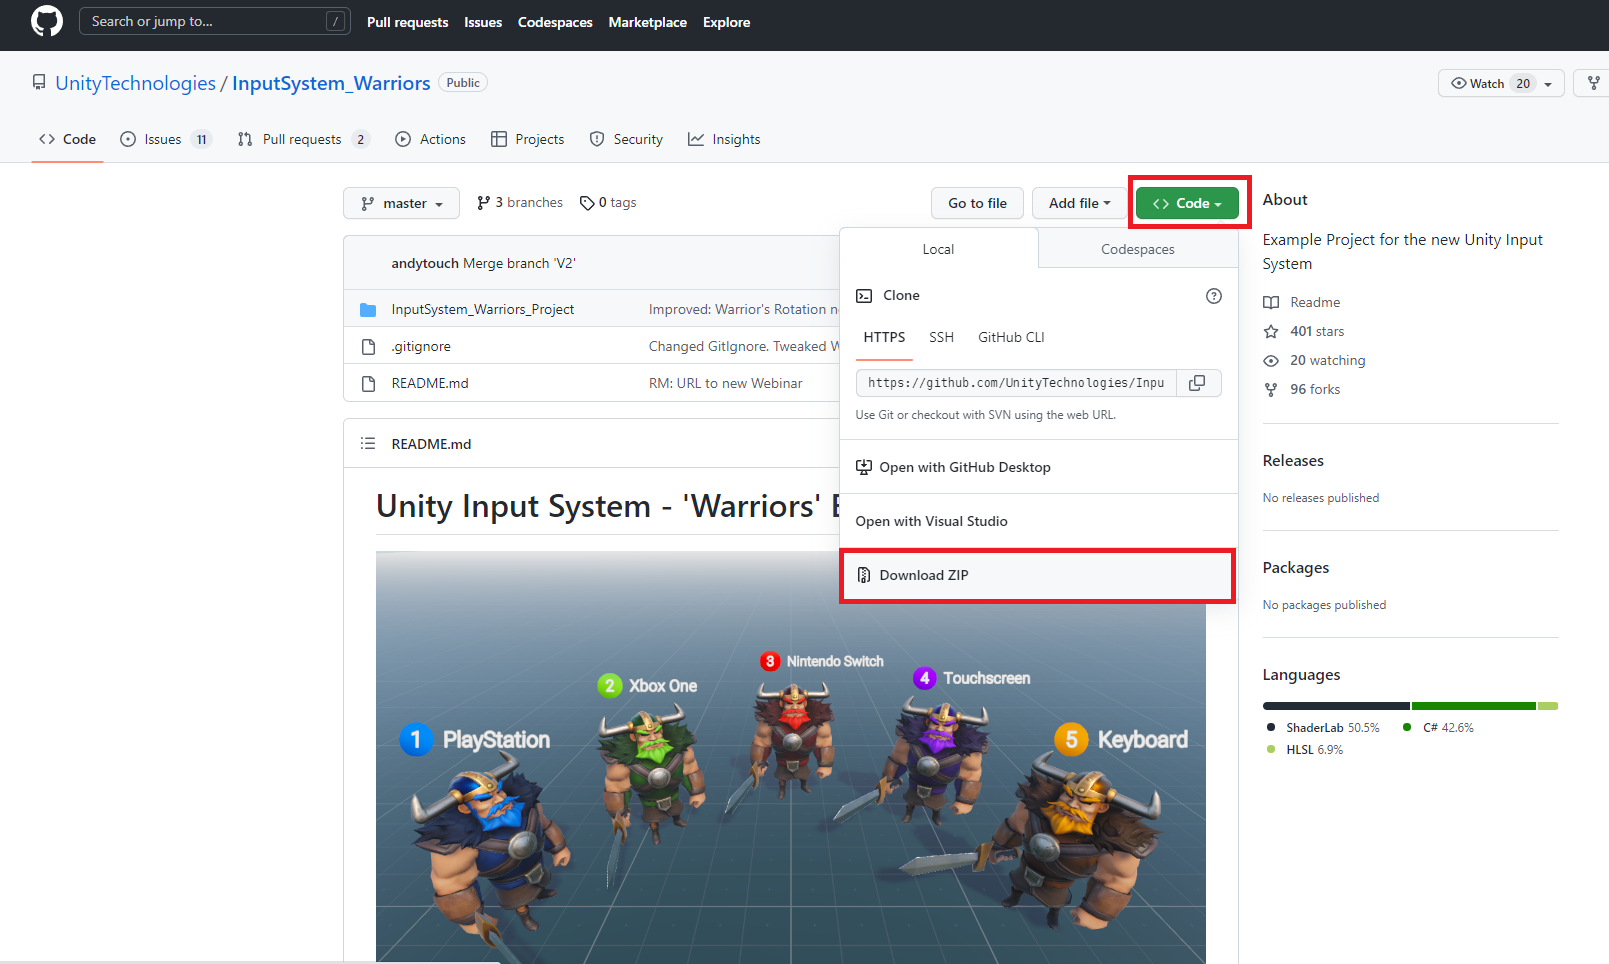Viewport: 1609px width, 964px height.
Task: Open the Releases heading link
Action: pyautogui.click(x=1293, y=460)
